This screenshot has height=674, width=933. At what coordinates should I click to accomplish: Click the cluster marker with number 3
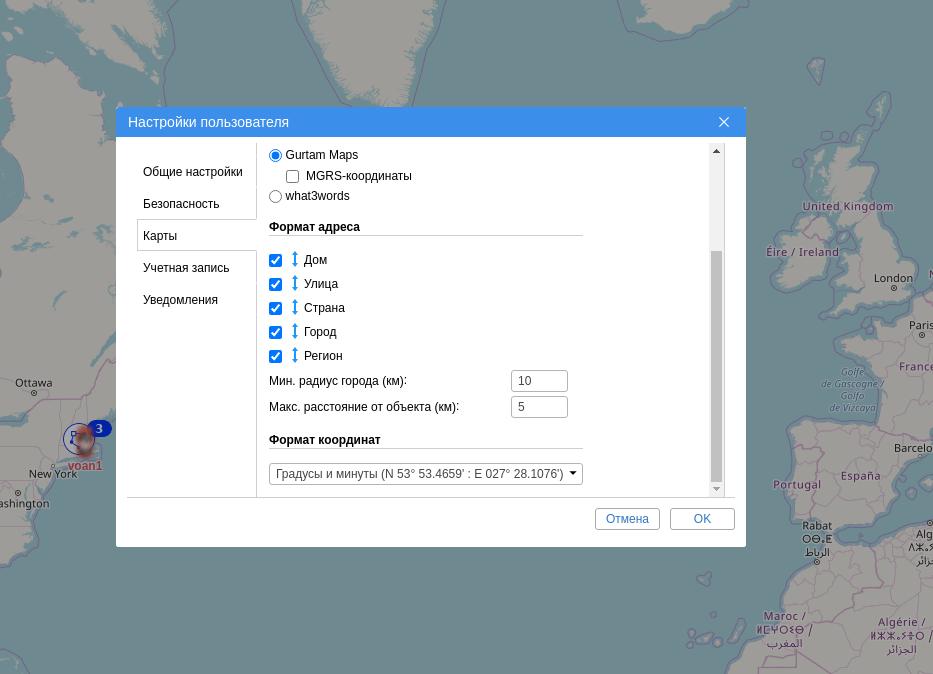pos(99,428)
